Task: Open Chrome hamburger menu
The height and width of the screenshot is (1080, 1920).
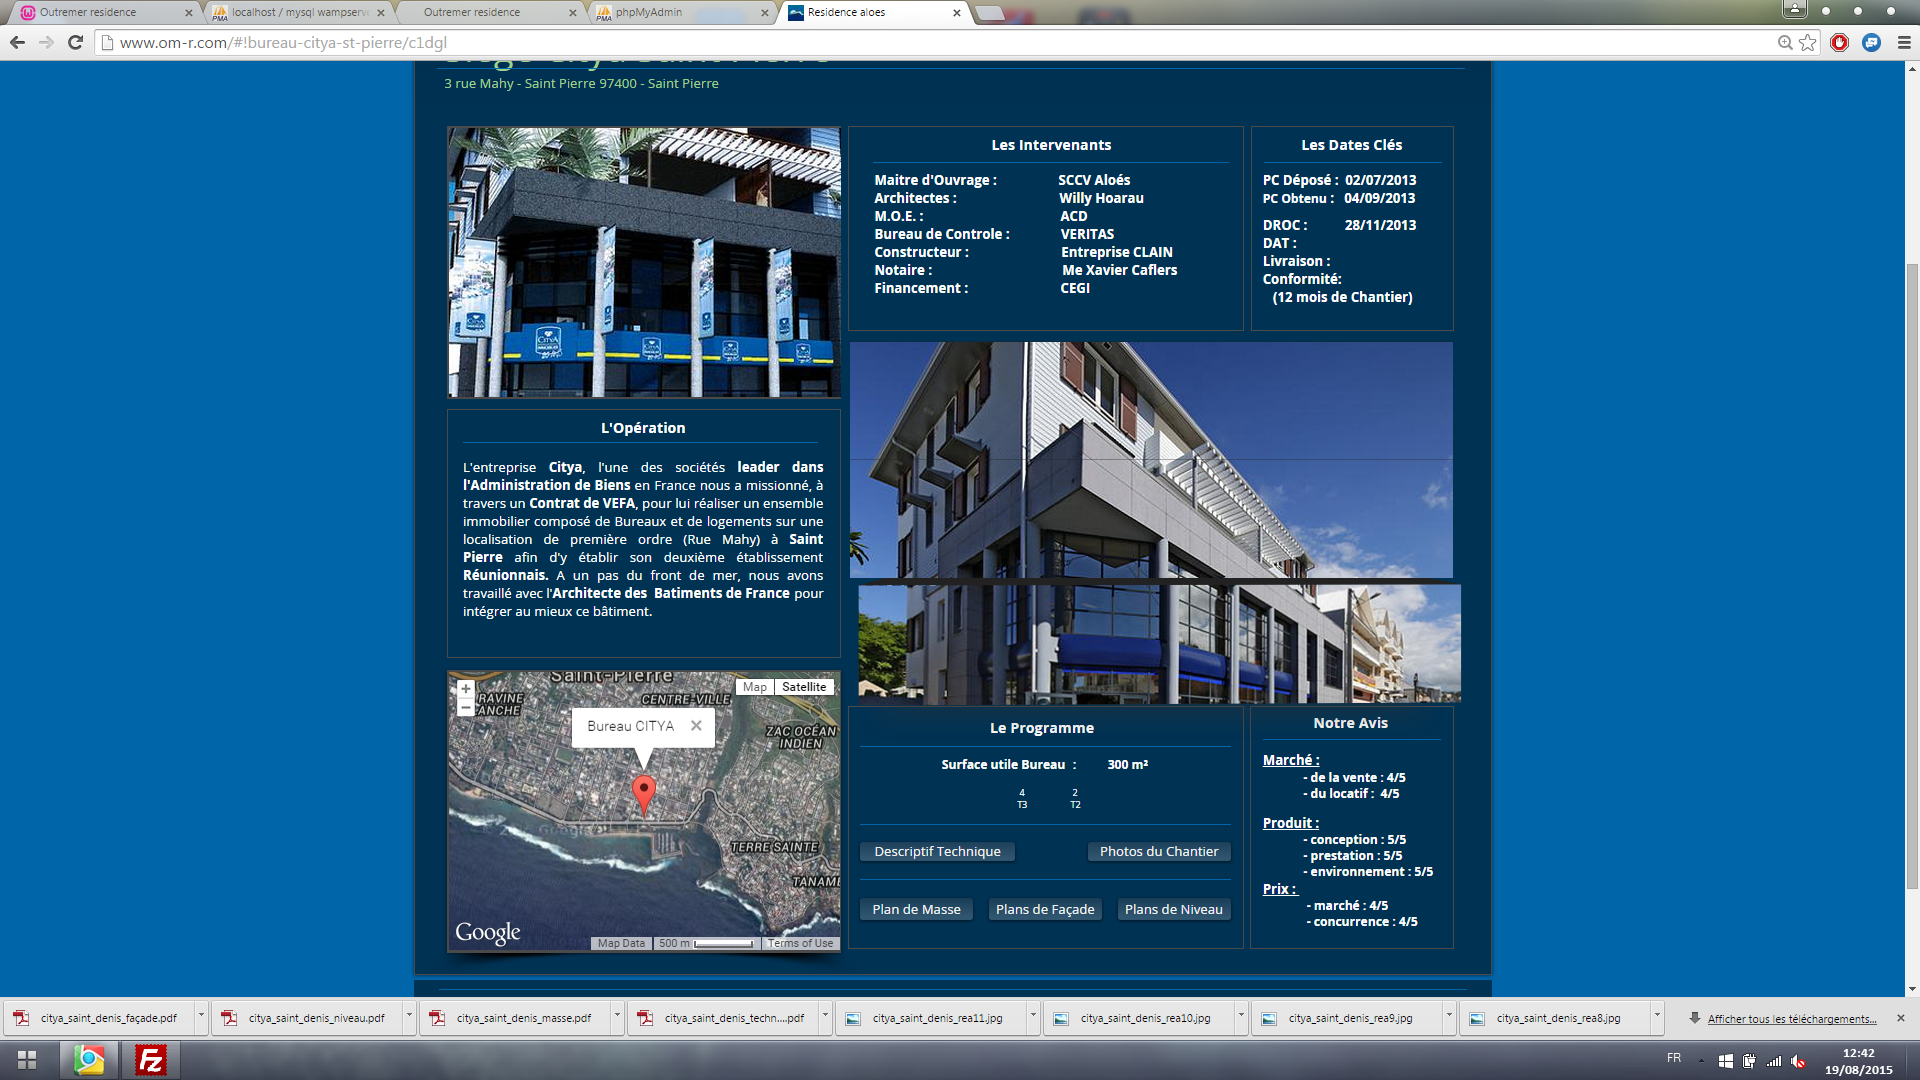Action: (x=1903, y=42)
